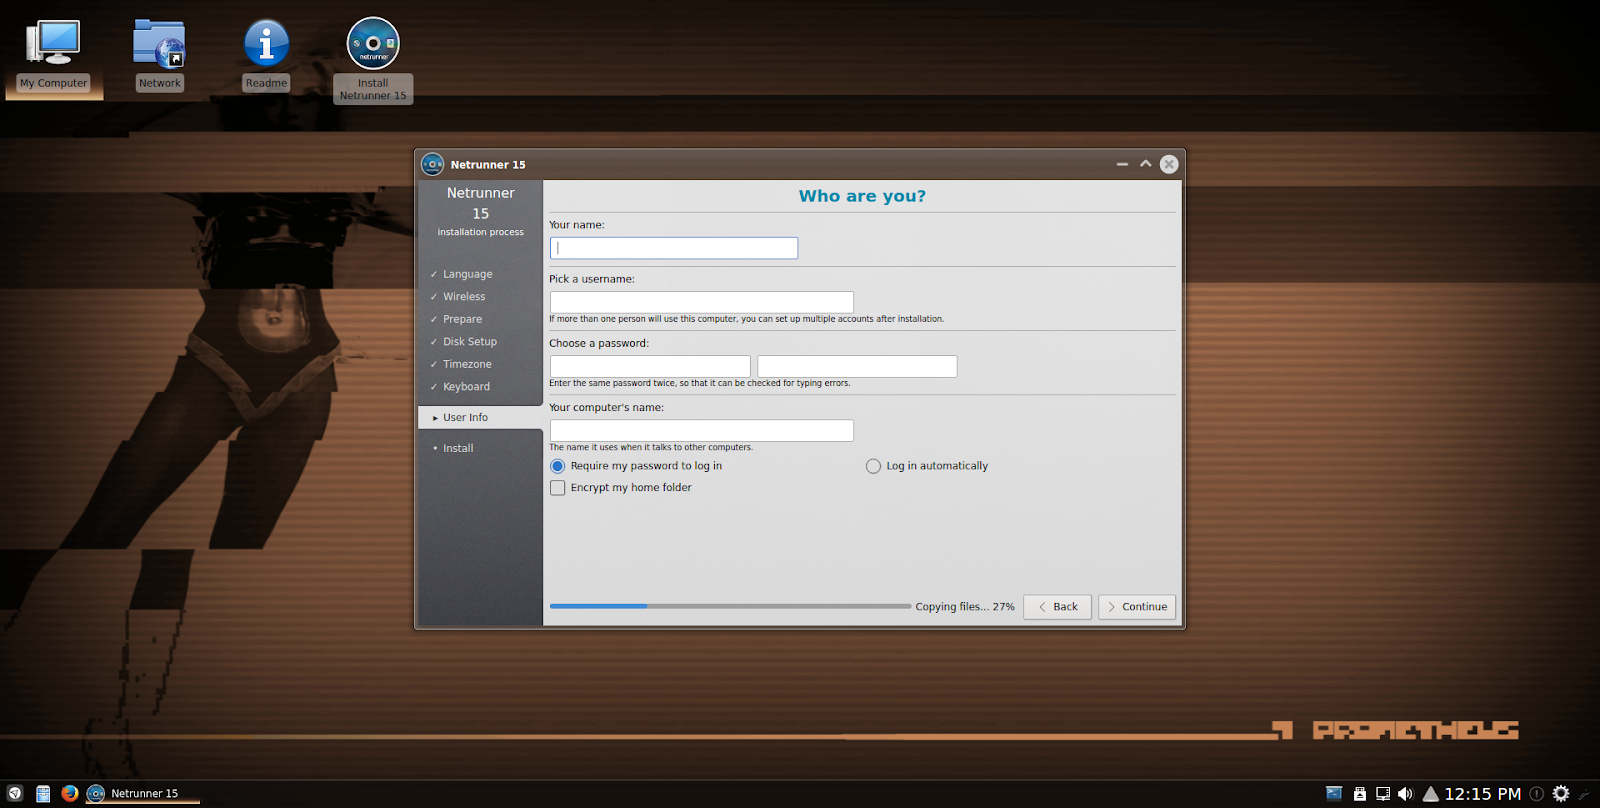
Task: Close the Netrunner 15 installer window
Action: tap(1169, 164)
